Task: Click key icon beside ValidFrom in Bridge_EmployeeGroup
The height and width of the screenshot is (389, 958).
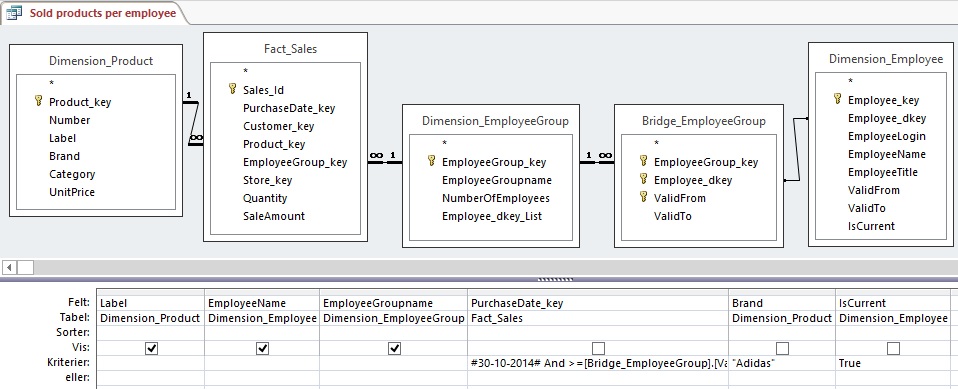Action: click(x=643, y=197)
